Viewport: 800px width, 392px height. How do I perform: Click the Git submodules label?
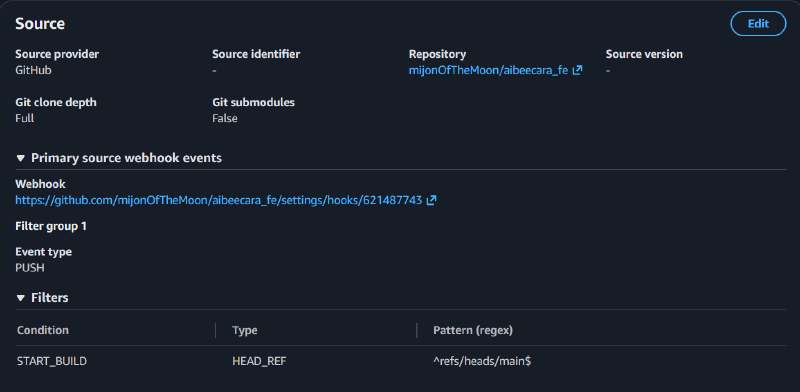coord(254,102)
